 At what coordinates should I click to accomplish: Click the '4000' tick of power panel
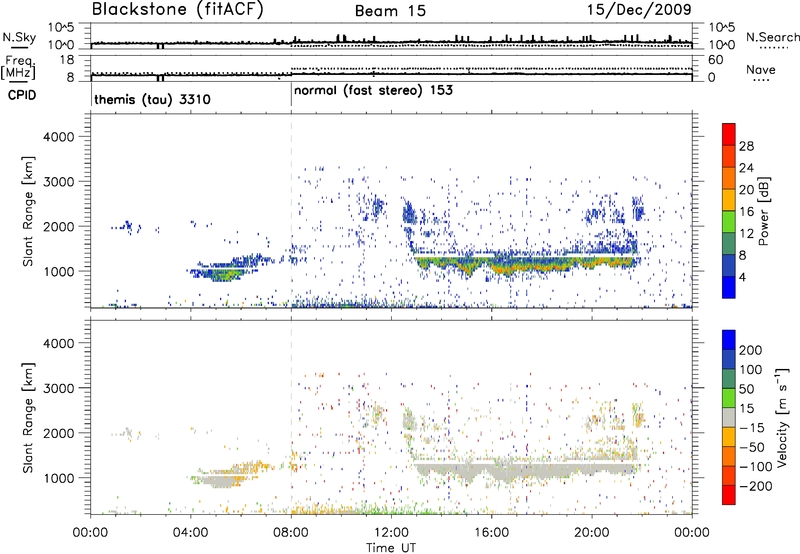click(59, 137)
